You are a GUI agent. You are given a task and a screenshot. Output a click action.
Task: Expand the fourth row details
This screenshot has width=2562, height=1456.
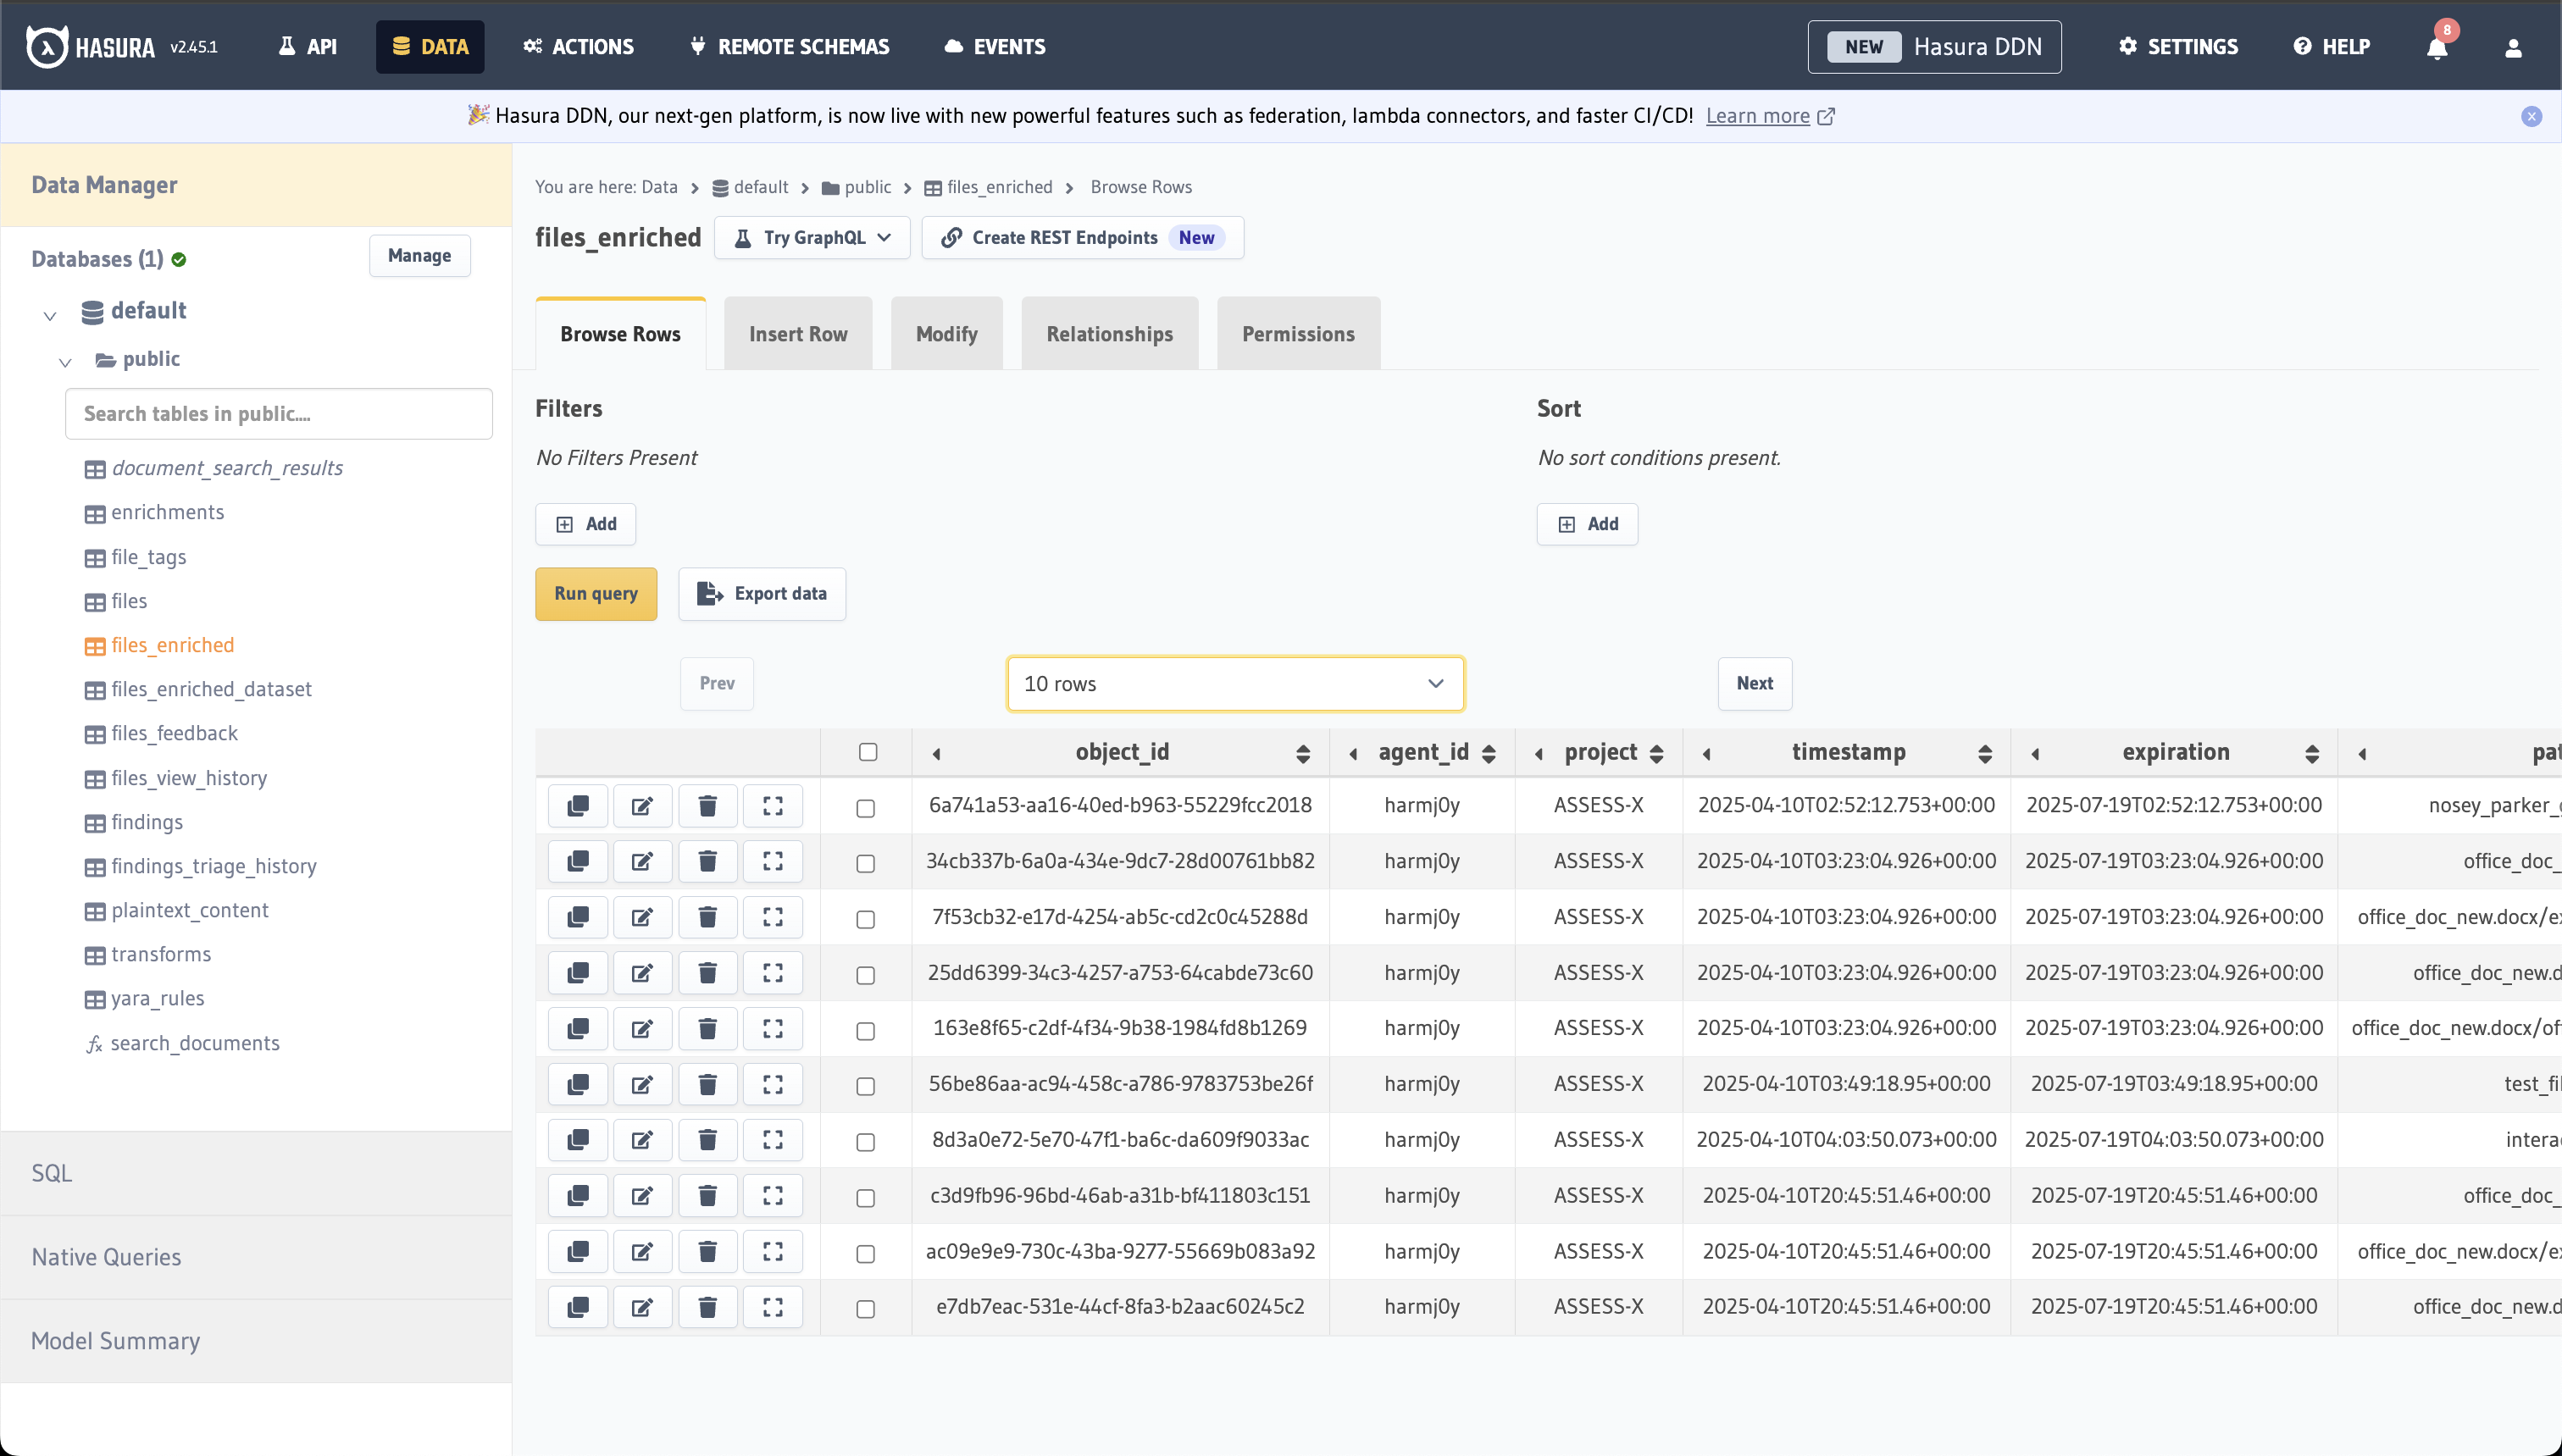click(x=772, y=973)
